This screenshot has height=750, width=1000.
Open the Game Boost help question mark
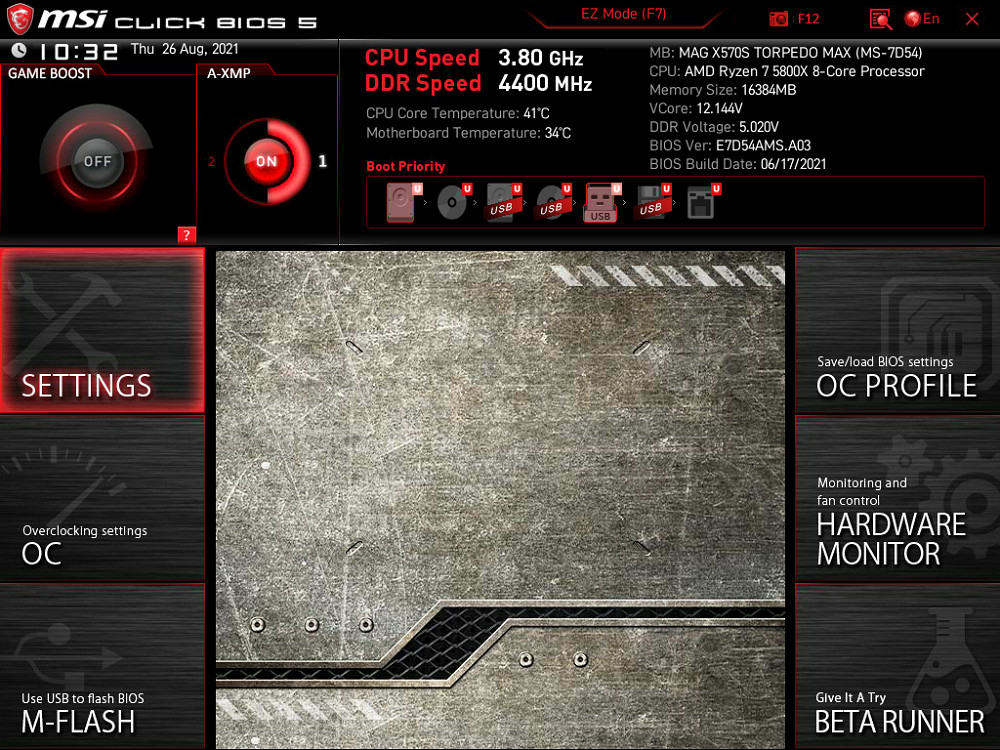point(186,235)
